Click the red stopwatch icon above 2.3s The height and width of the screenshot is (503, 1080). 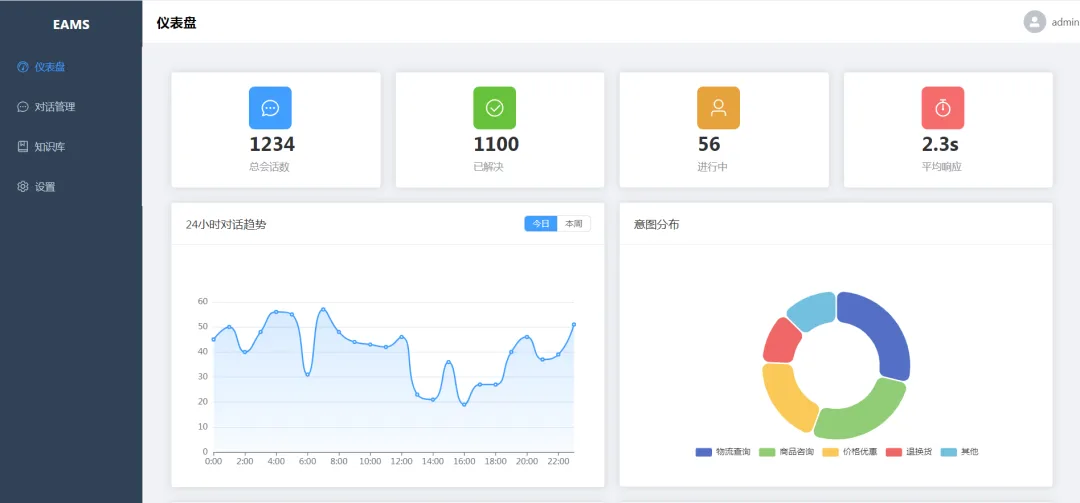tap(943, 107)
